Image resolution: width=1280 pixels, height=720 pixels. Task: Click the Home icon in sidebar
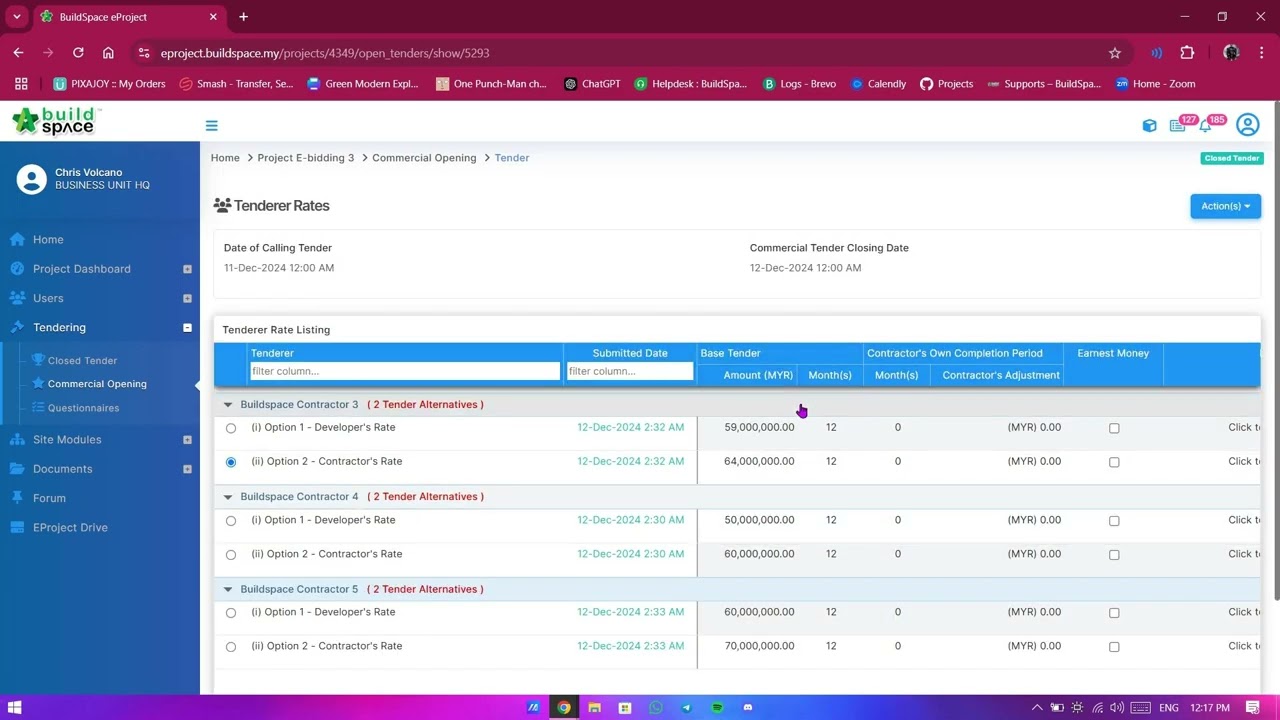17,240
